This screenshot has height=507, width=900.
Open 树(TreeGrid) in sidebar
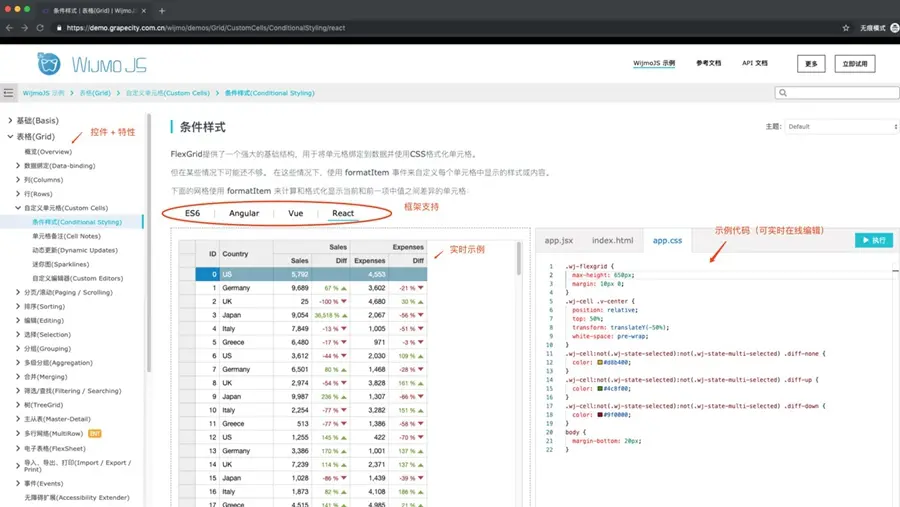(x=43, y=405)
